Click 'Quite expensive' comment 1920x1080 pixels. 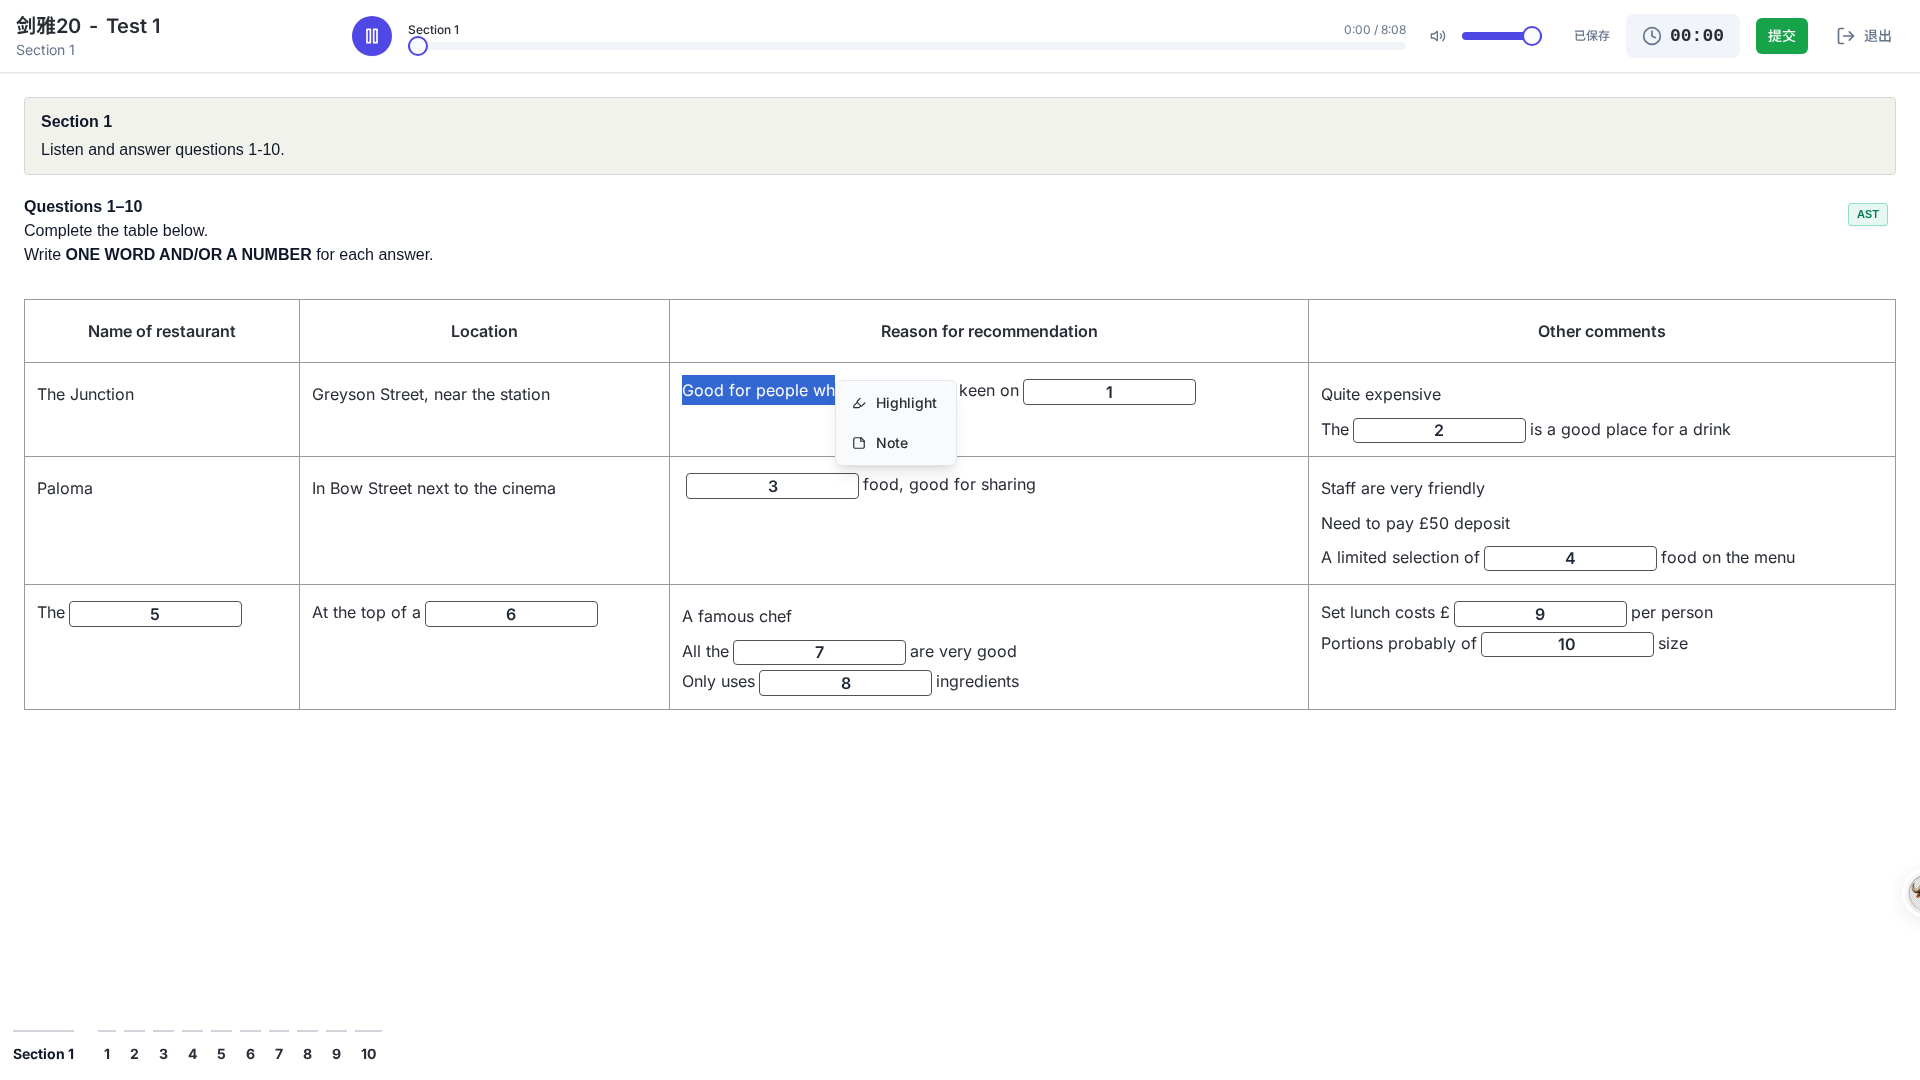(1381, 394)
